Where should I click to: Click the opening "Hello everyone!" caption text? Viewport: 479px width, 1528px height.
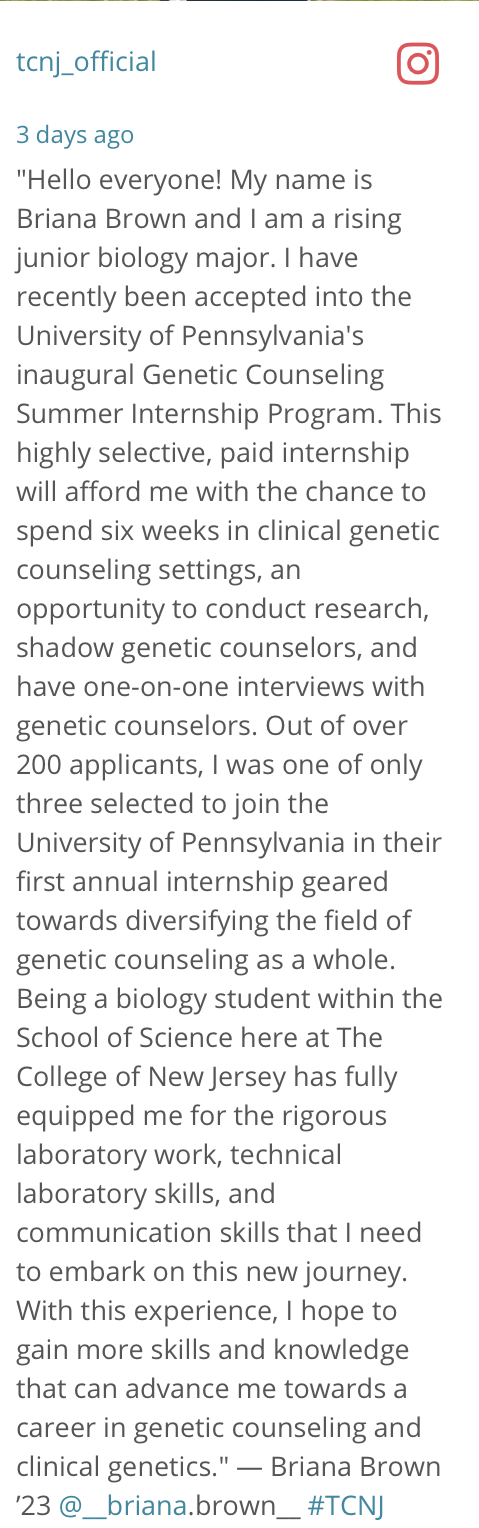pyautogui.click(x=119, y=180)
